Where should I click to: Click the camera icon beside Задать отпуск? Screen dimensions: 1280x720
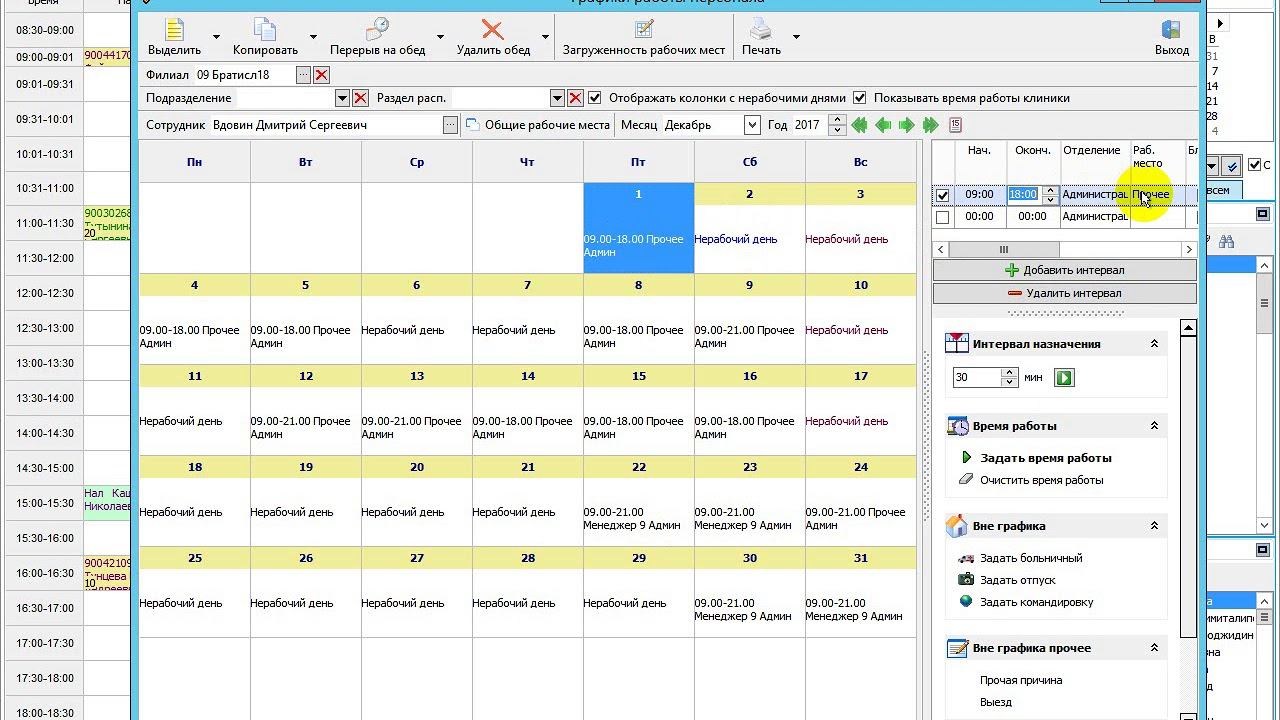click(966, 580)
